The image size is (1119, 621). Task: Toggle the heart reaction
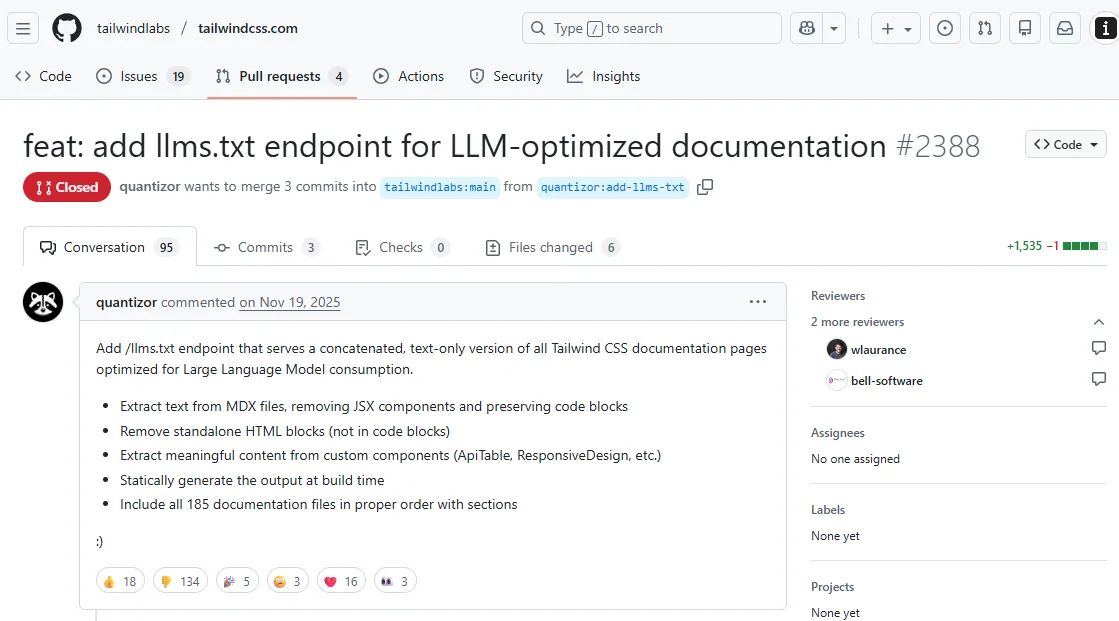(341, 581)
